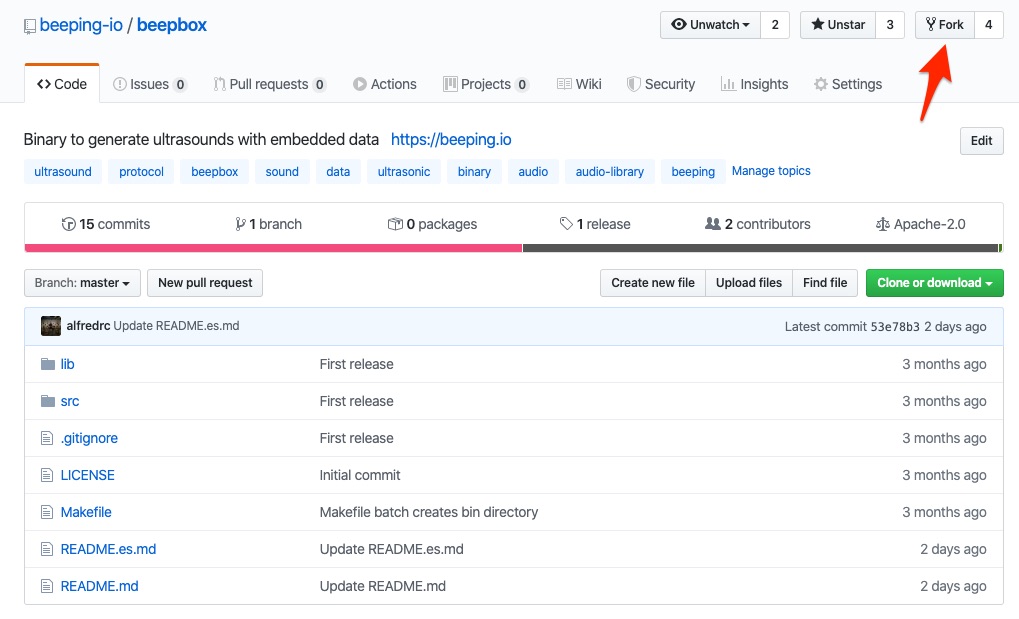Click the commits history clock icon
1019x619 pixels.
68,224
